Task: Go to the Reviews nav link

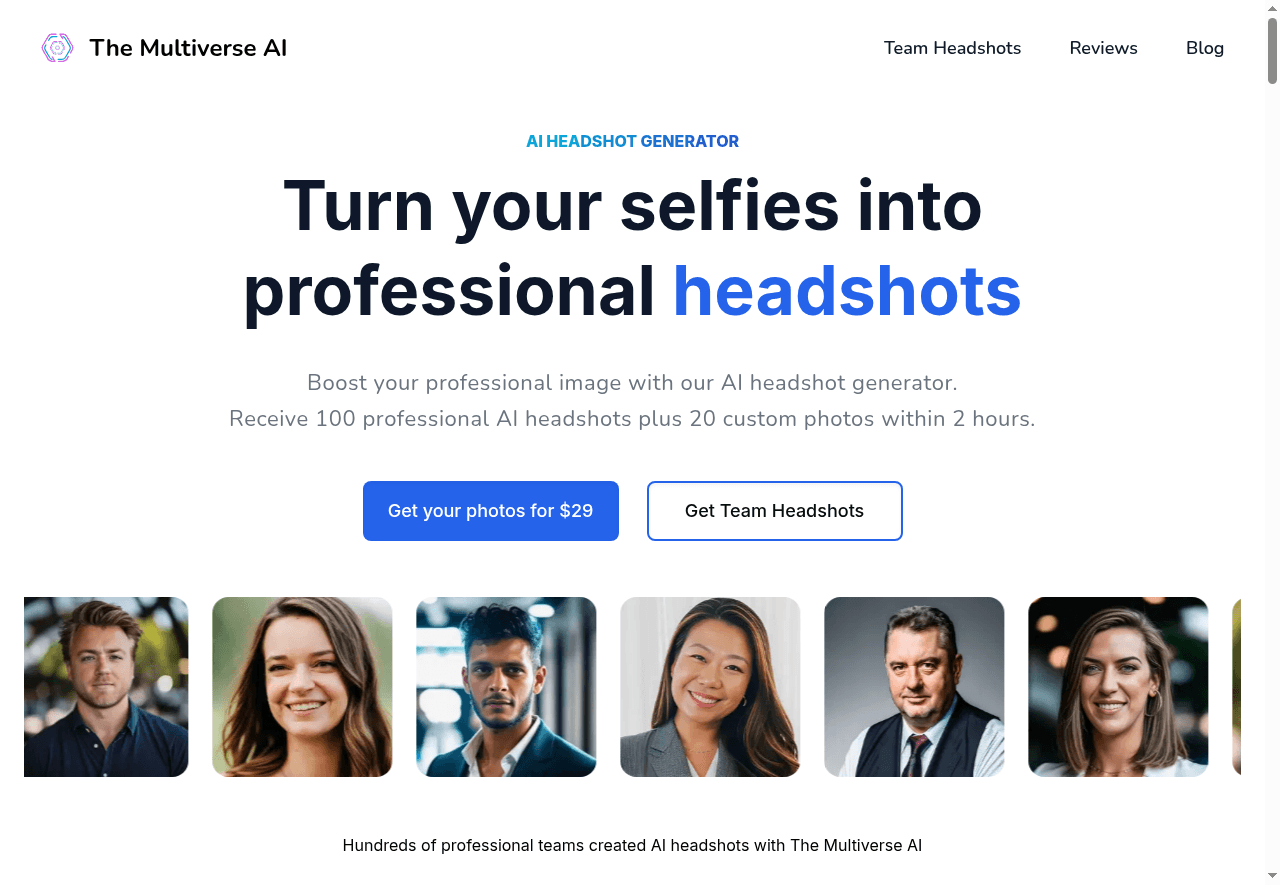Action: point(1103,48)
